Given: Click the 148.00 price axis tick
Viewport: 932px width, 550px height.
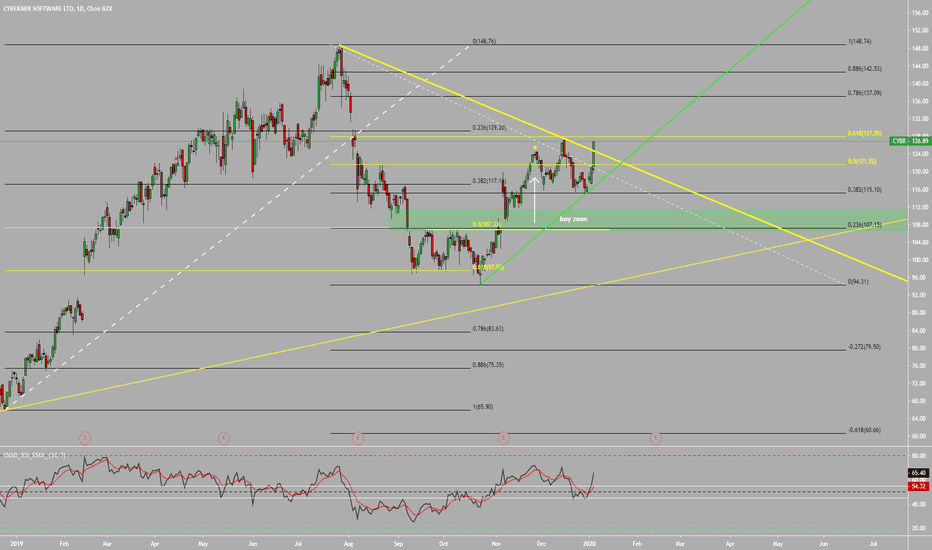Looking at the screenshot, I should (x=919, y=49).
